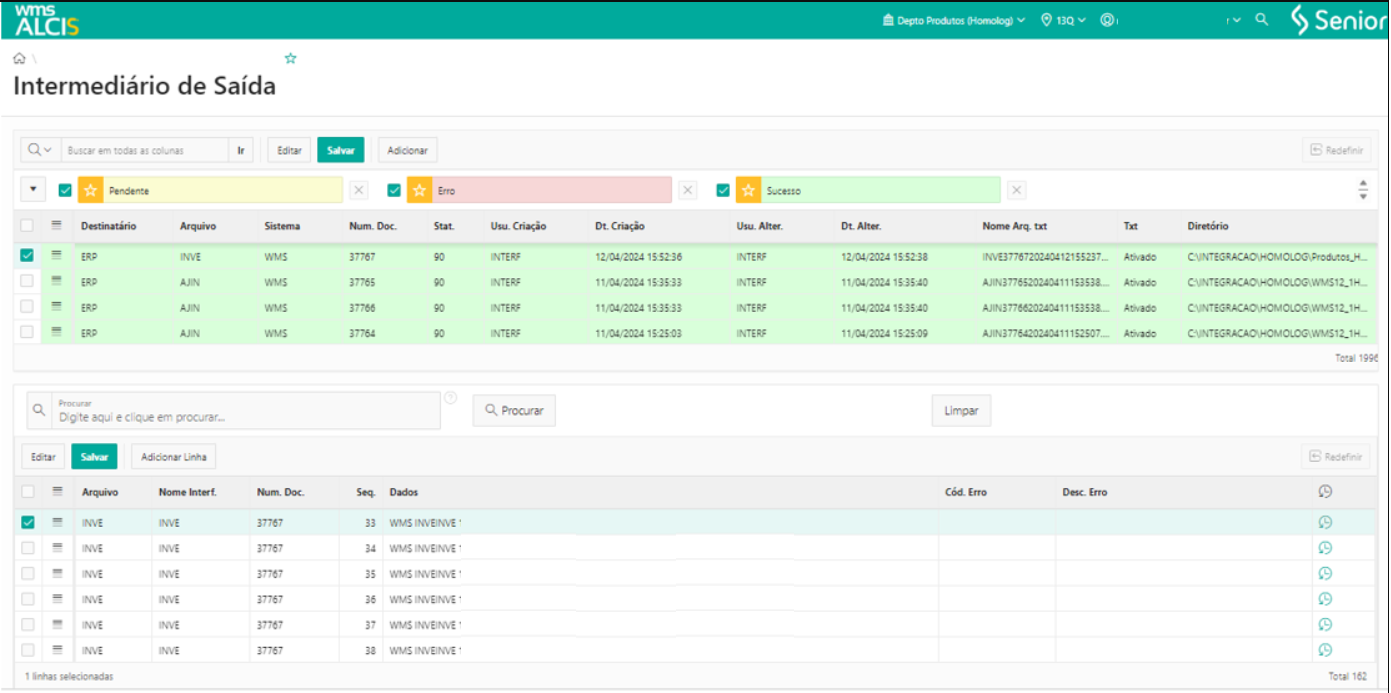Open the search column selector dropdown

41,150
